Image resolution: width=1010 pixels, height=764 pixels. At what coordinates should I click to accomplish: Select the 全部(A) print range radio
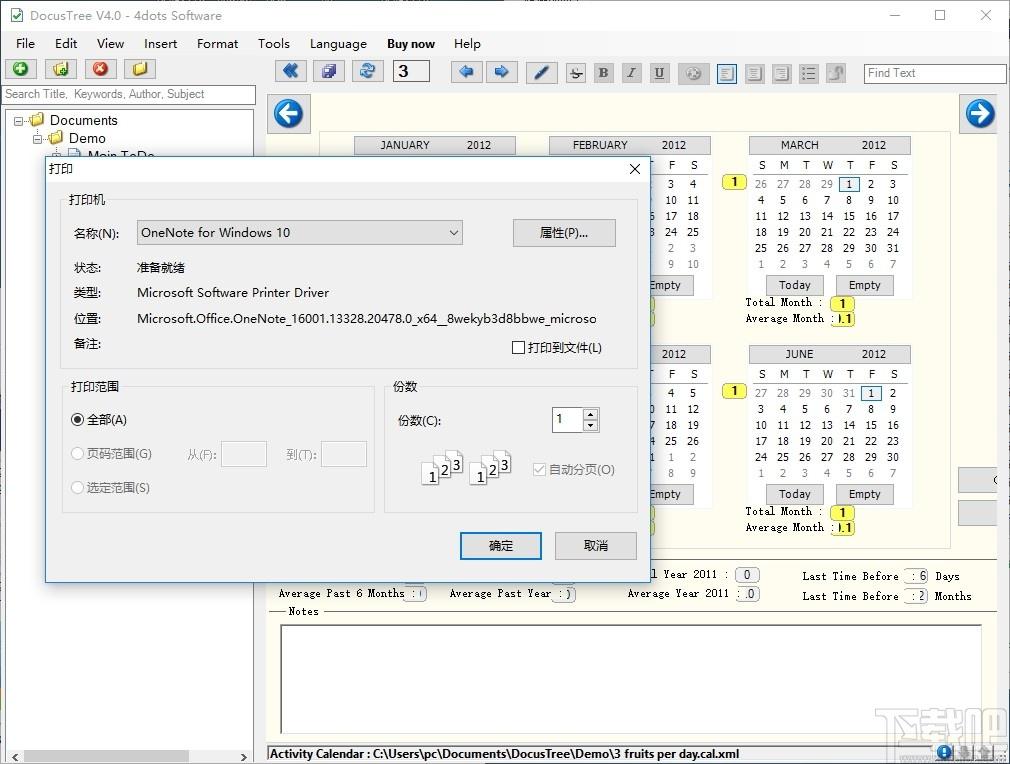coord(77,420)
